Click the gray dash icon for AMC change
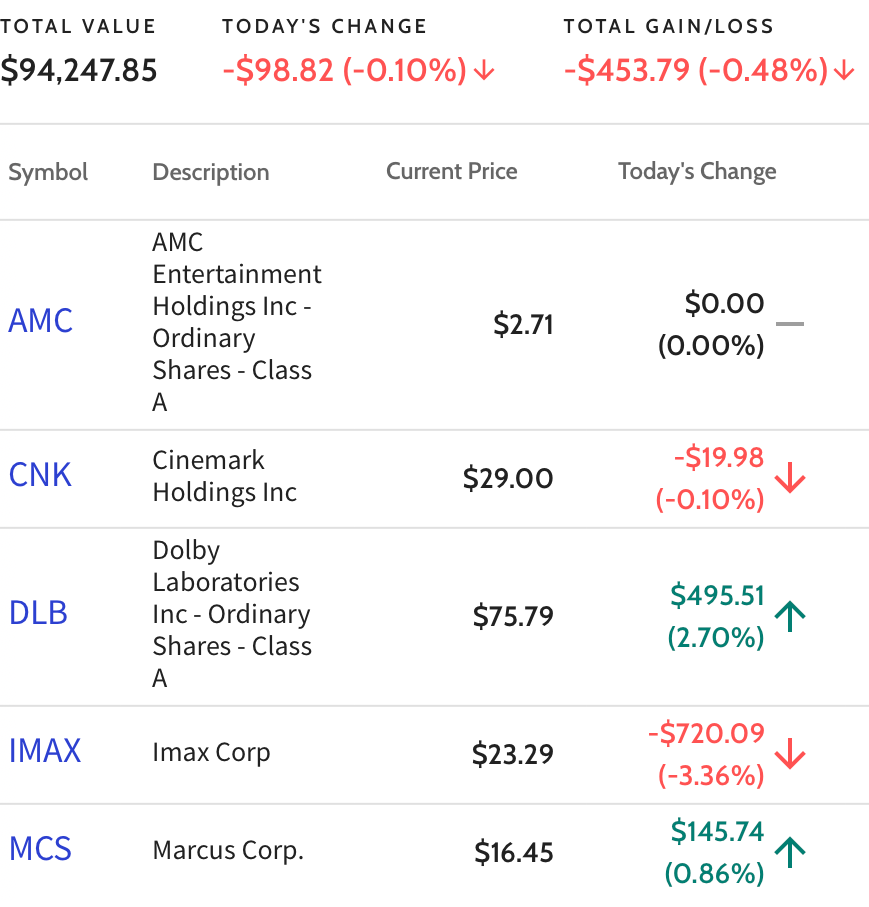The height and width of the screenshot is (907, 869). [790, 324]
